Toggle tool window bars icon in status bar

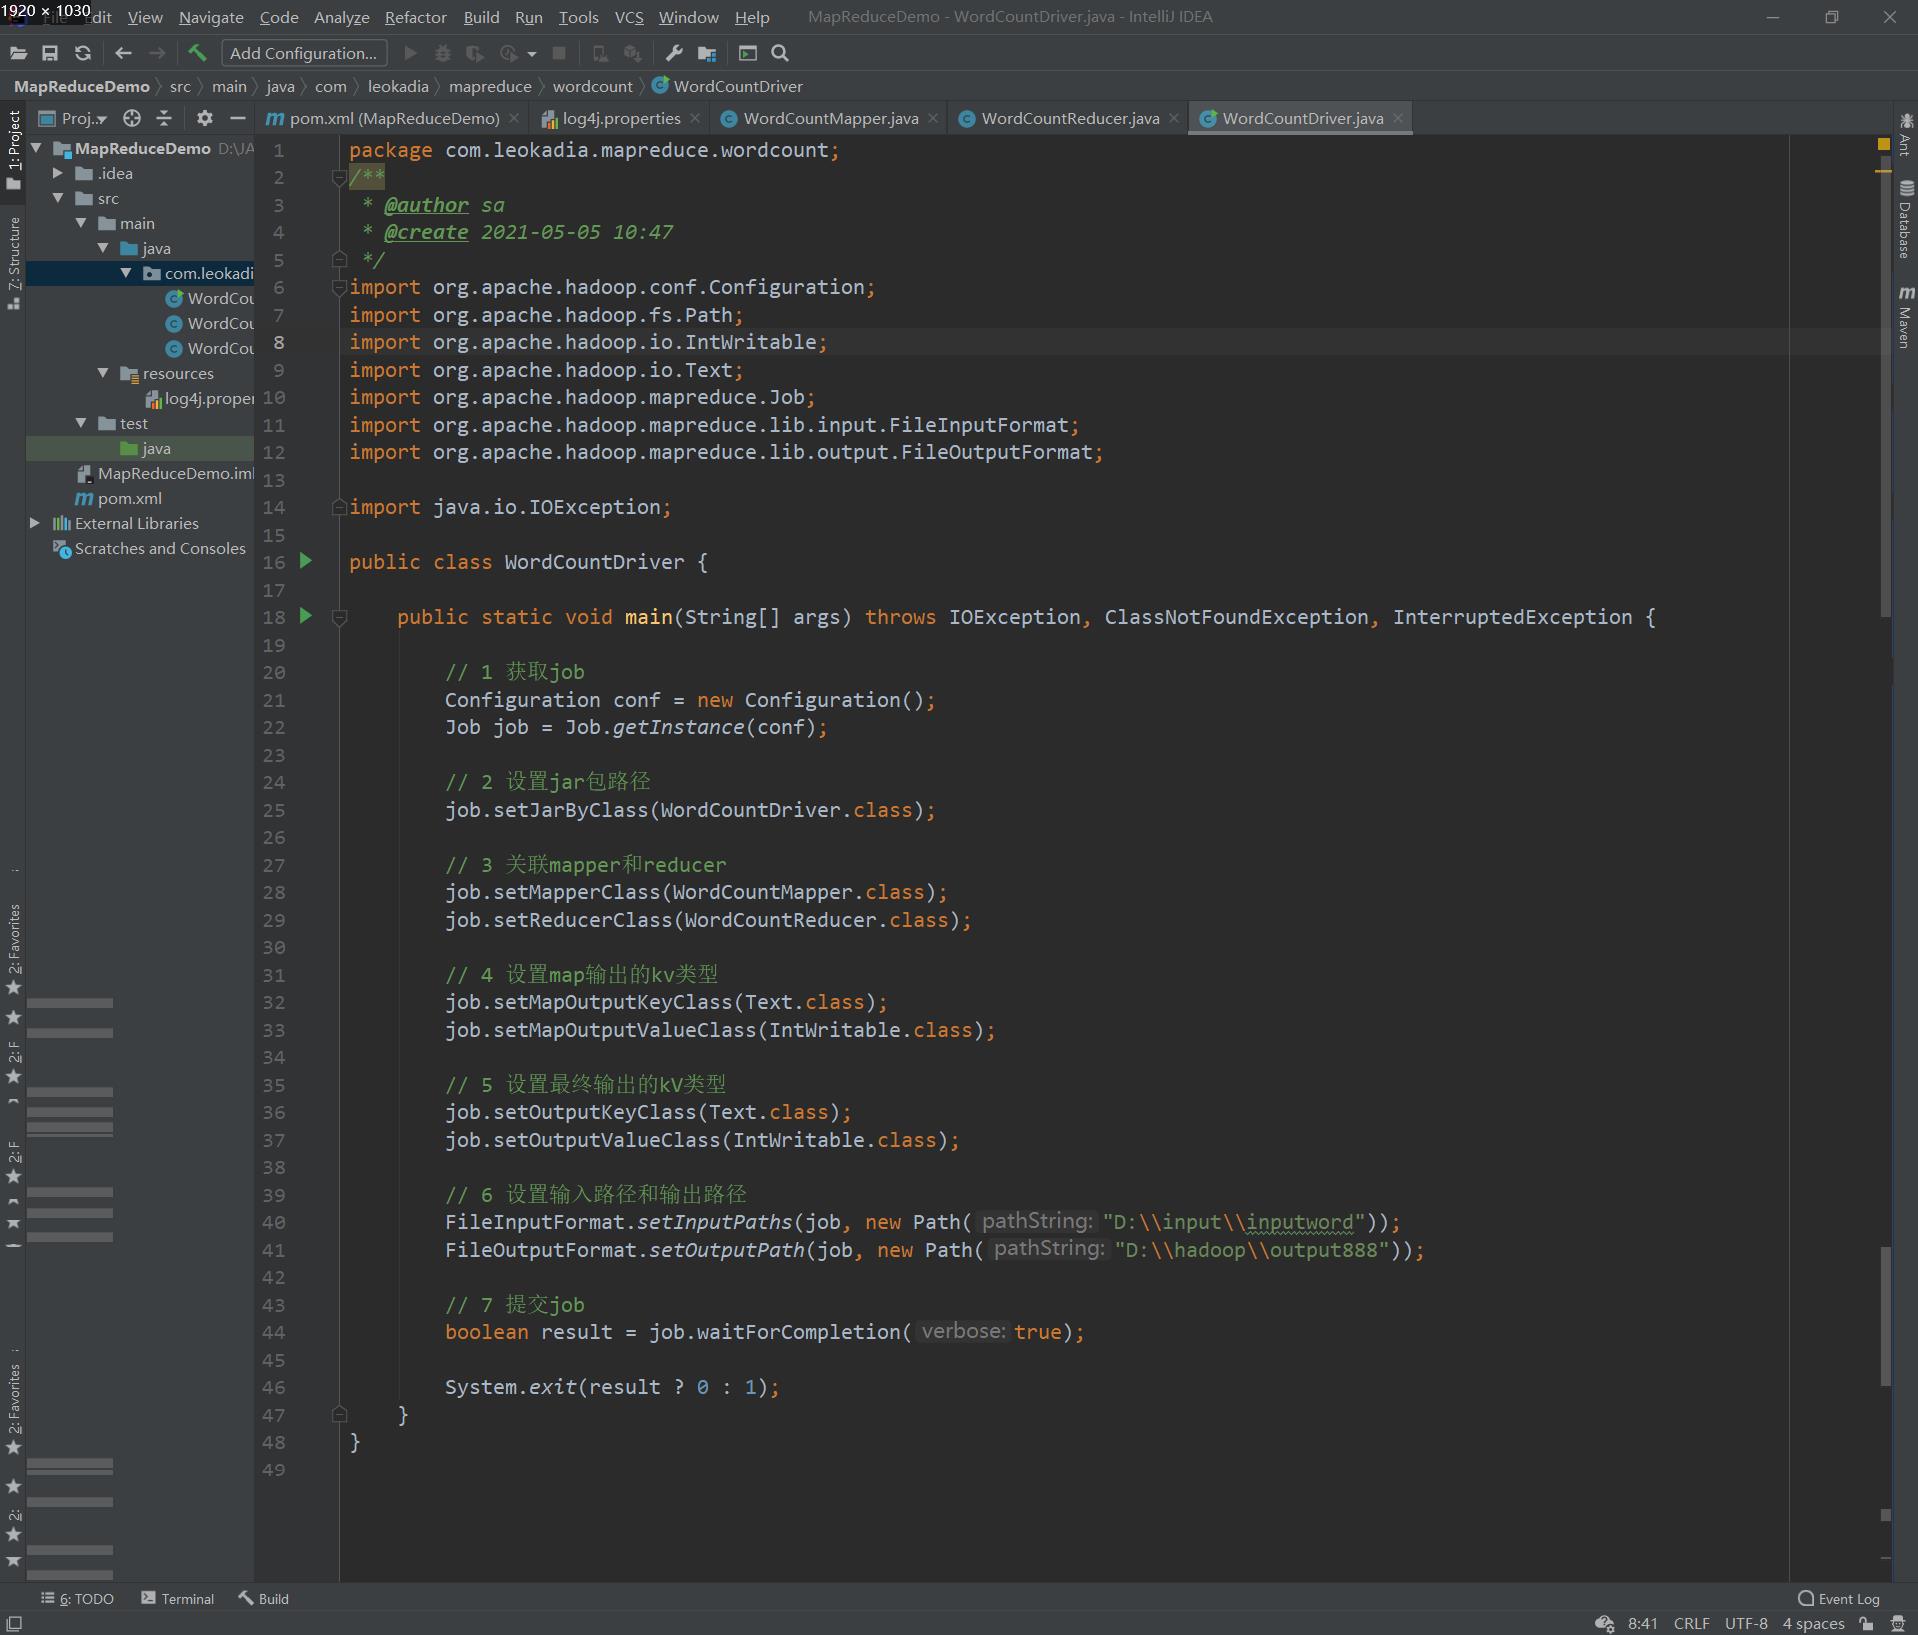[x=14, y=1623]
